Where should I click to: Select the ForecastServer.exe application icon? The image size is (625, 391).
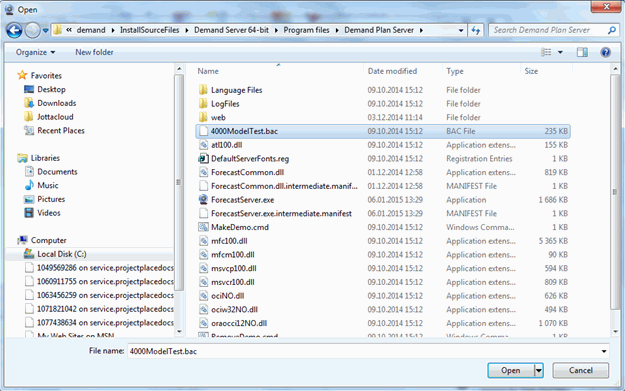tap(203, 200)
